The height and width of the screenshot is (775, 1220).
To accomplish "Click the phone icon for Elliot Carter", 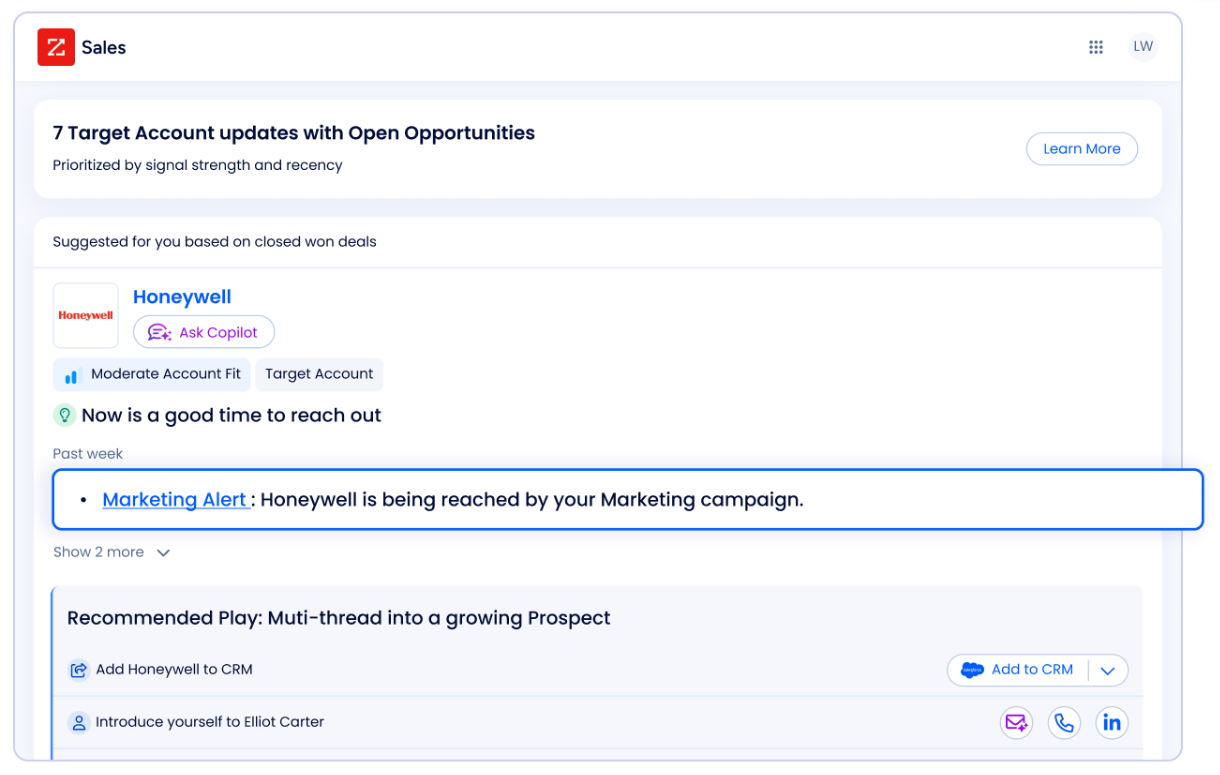I will (x=1064, y=723).
